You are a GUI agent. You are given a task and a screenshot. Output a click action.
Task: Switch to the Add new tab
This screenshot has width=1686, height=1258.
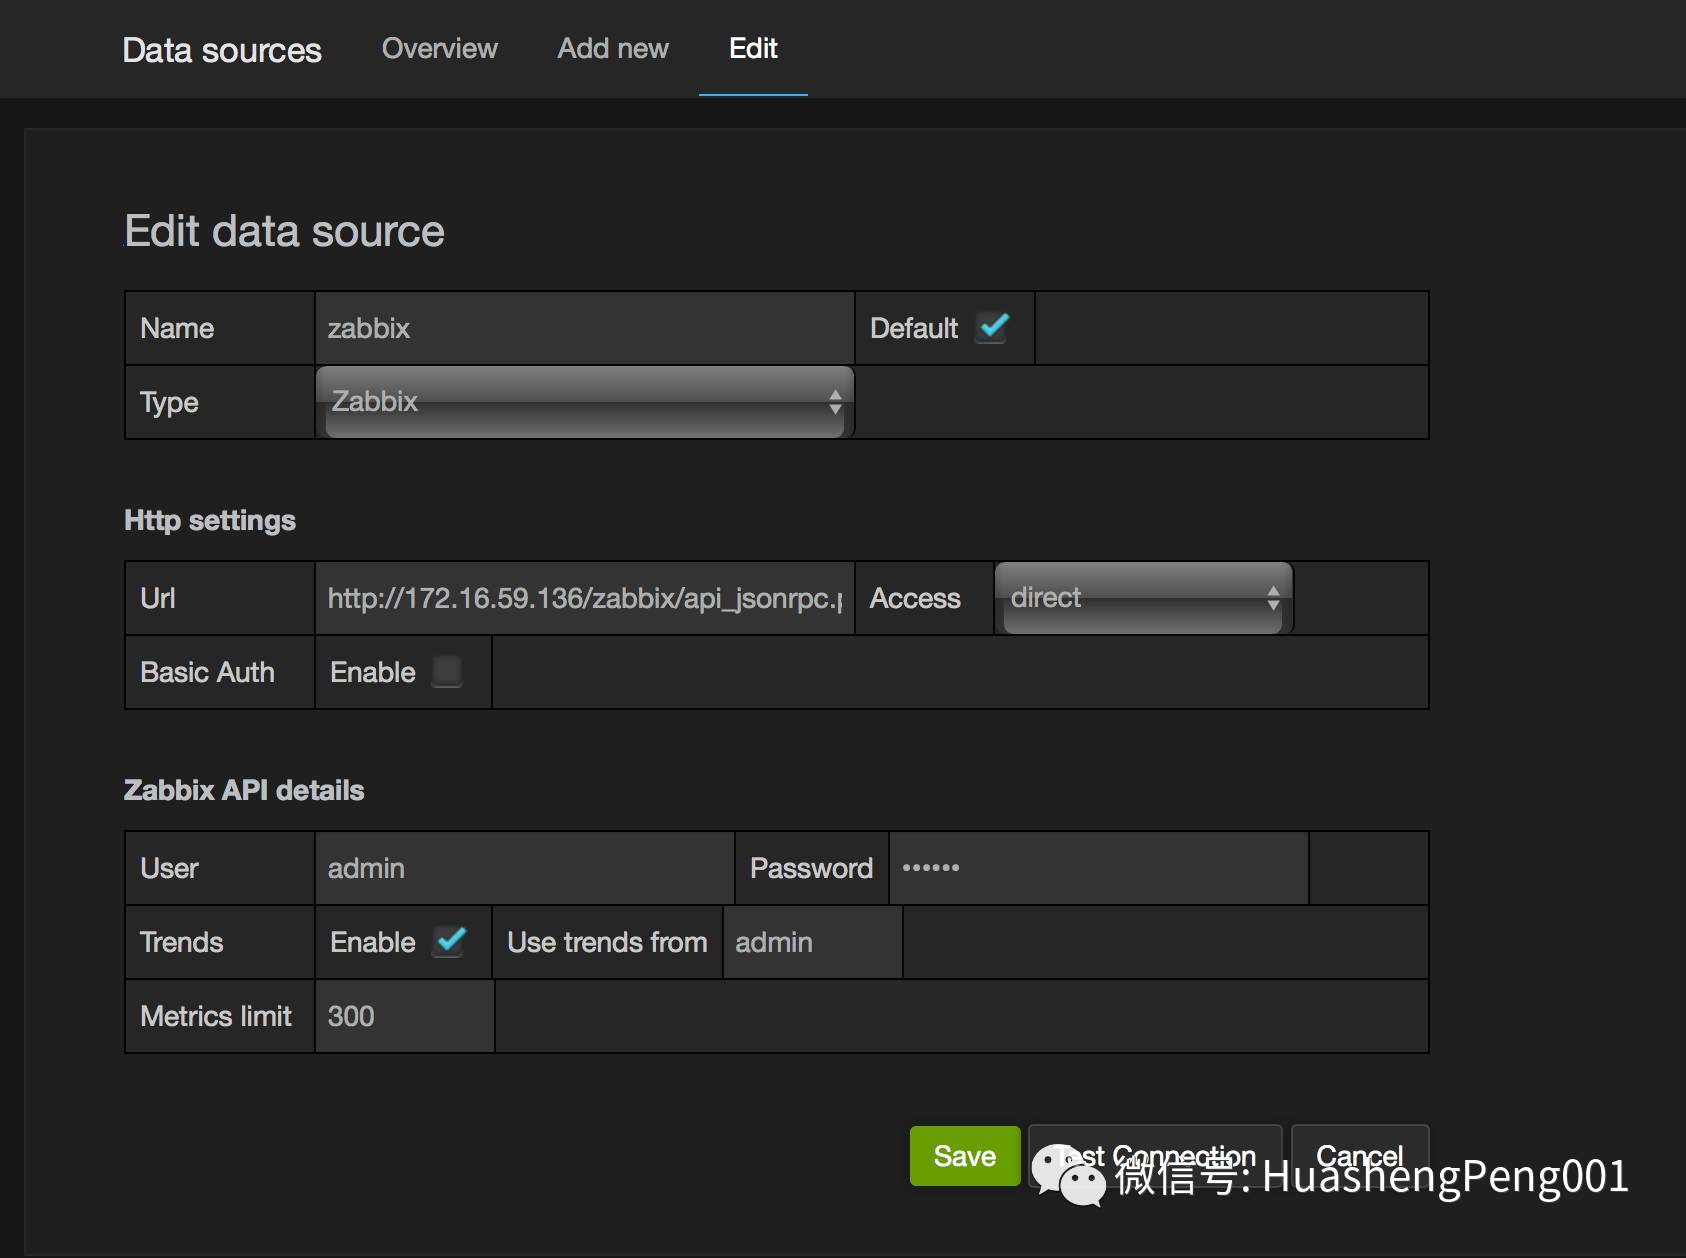click(x=612, y=48)
